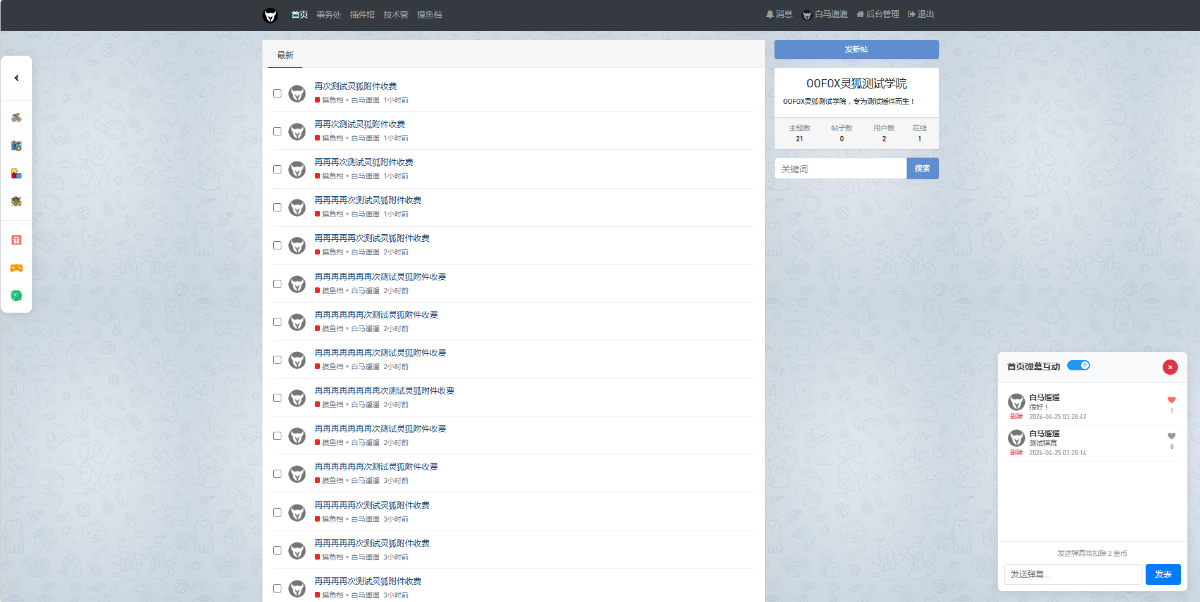Switch to the 最新 tab
1200x602 pixels.
(x=285, y=55)
